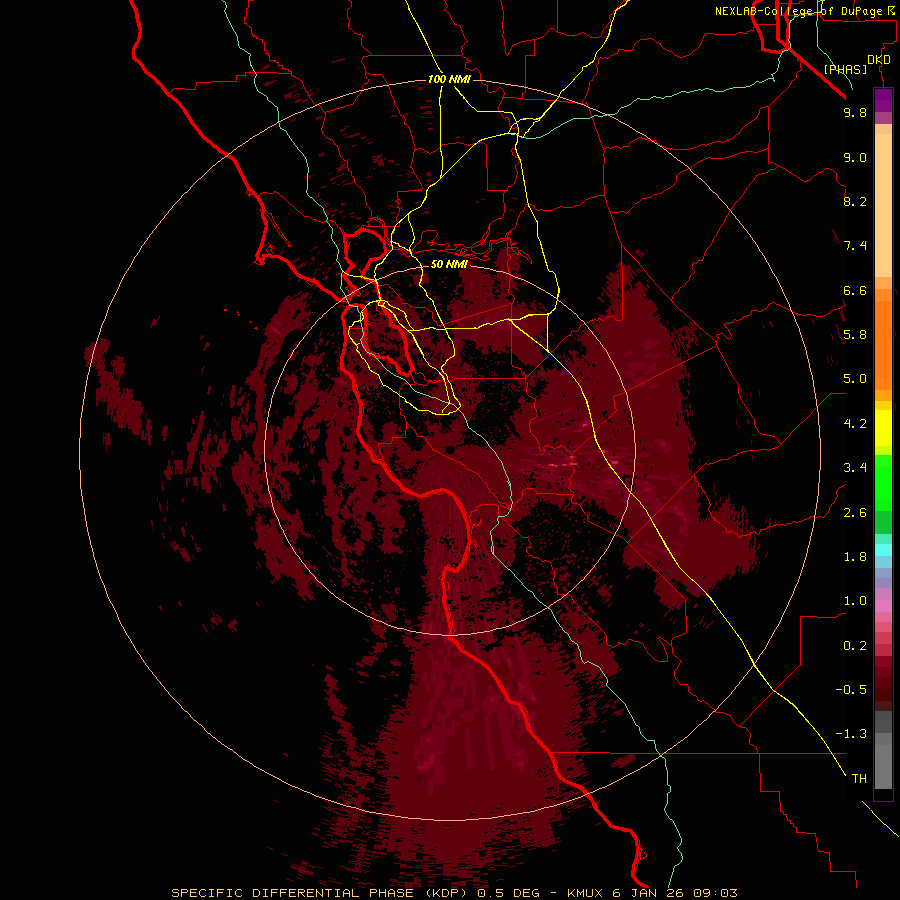900x900 pixels.
Task: Click the -1.3 scale label
Action: [x=851, y=734]
